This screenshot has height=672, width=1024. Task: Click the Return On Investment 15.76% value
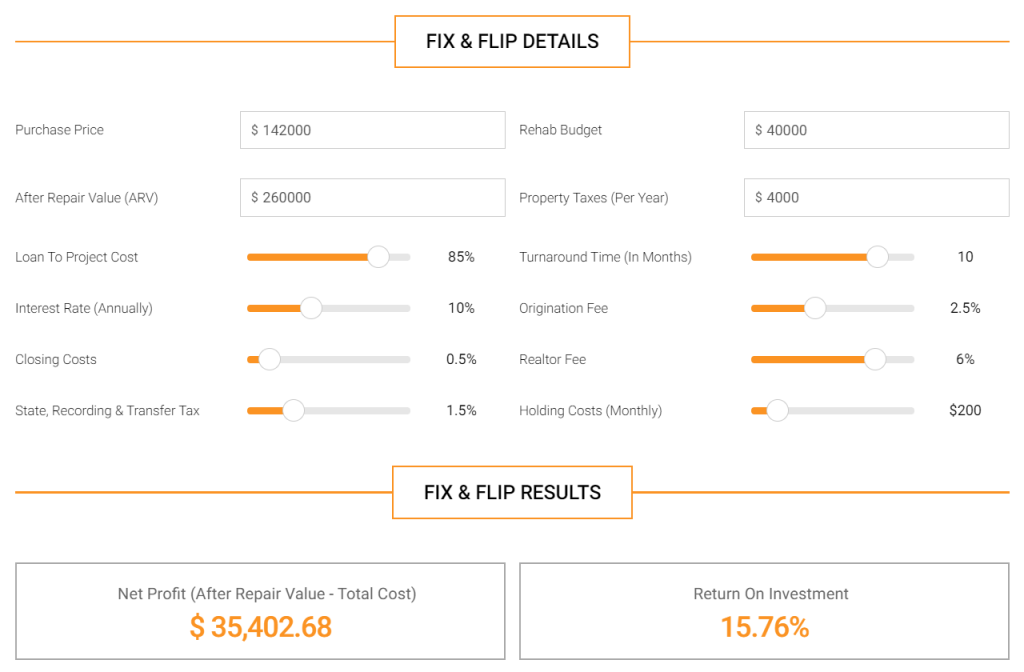click(x=765, y=627)
